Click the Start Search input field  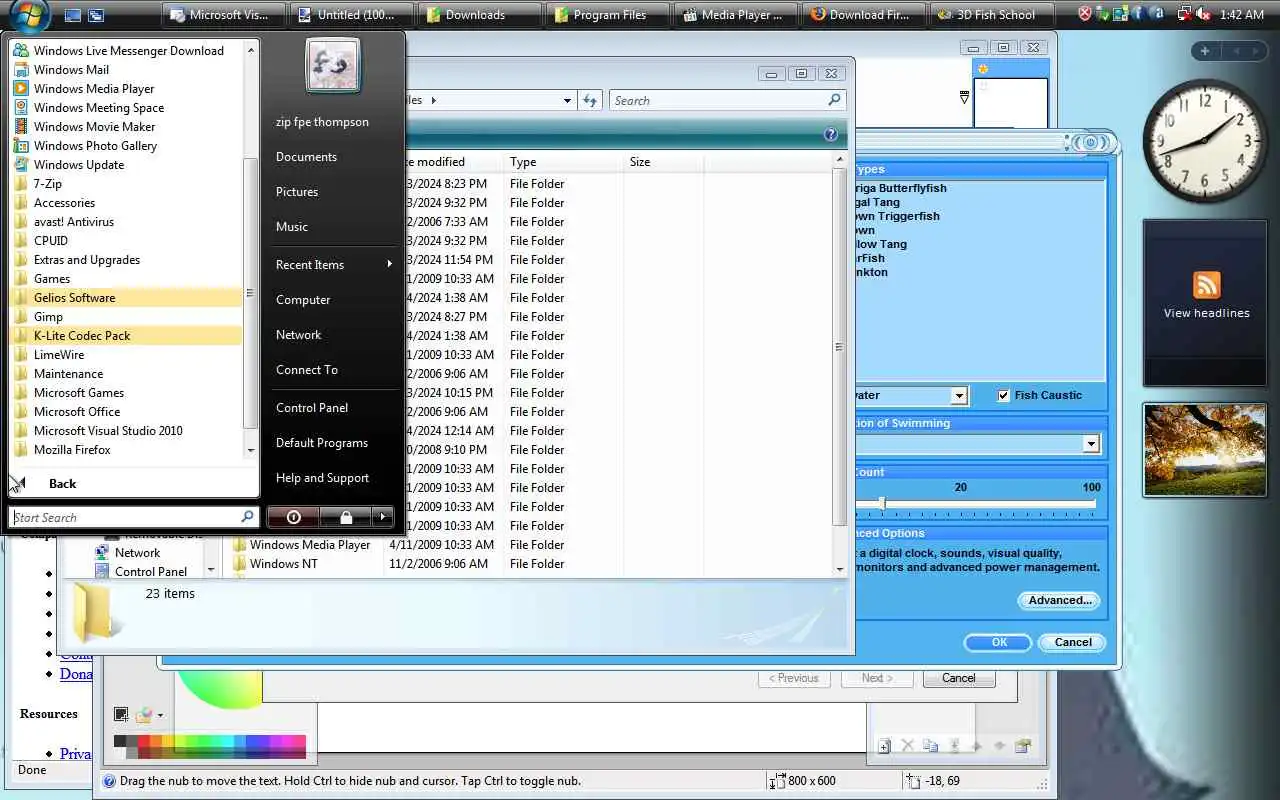(x=133, y=517)
